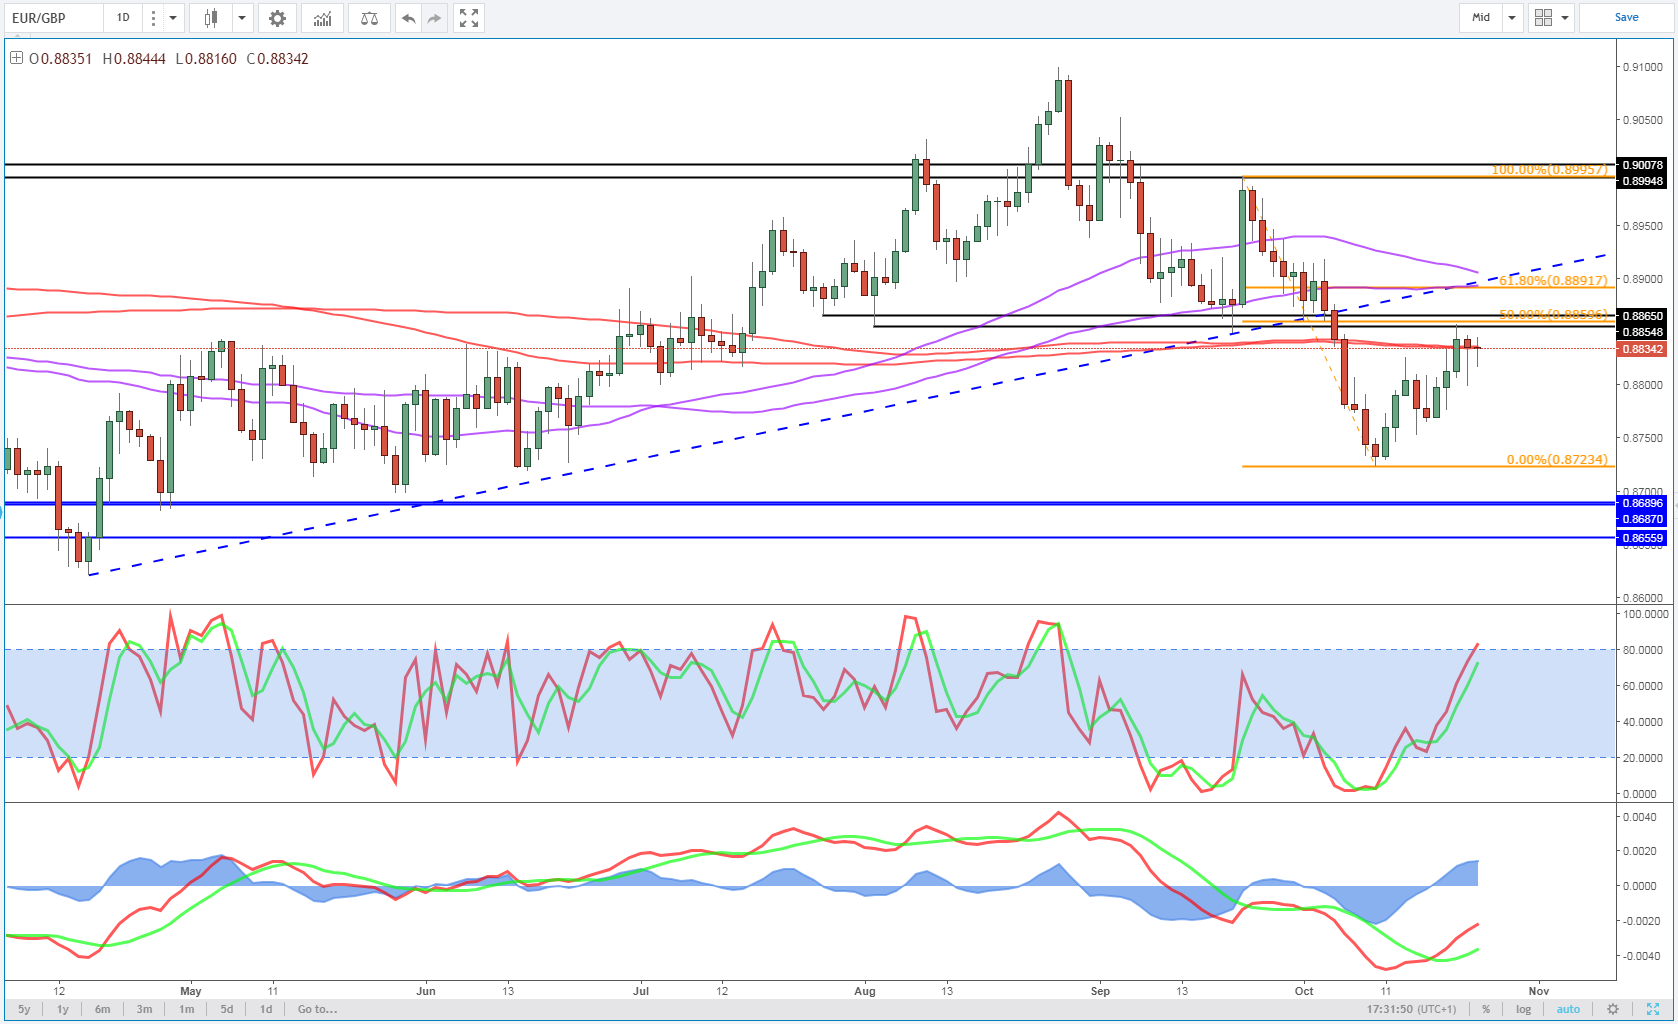
Task: Click the EUR/GBP symbol input field
Action: (52, 18)
